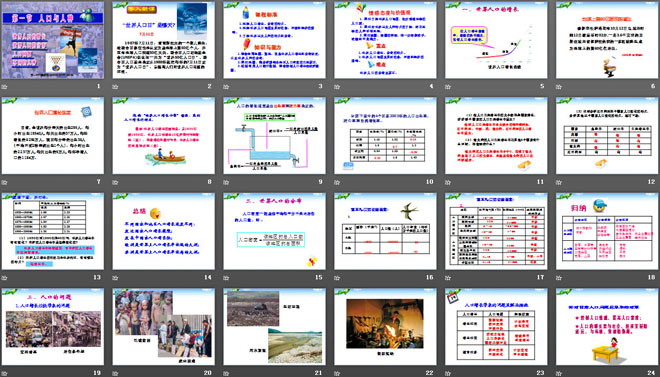Screen dimensions: 660x377
Task: Select slide 22 with firelit dark photo
Action: [x=385, y=327]
